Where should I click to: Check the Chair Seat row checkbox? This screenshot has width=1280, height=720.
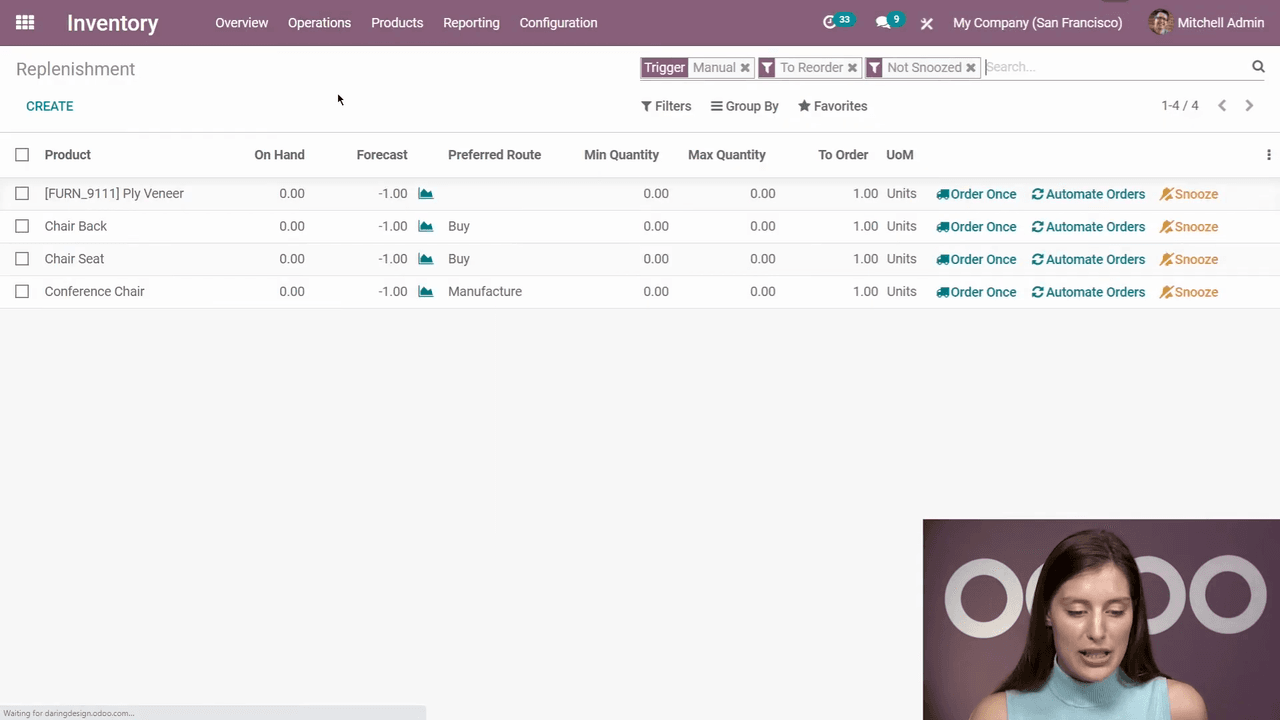click(22, 259)
